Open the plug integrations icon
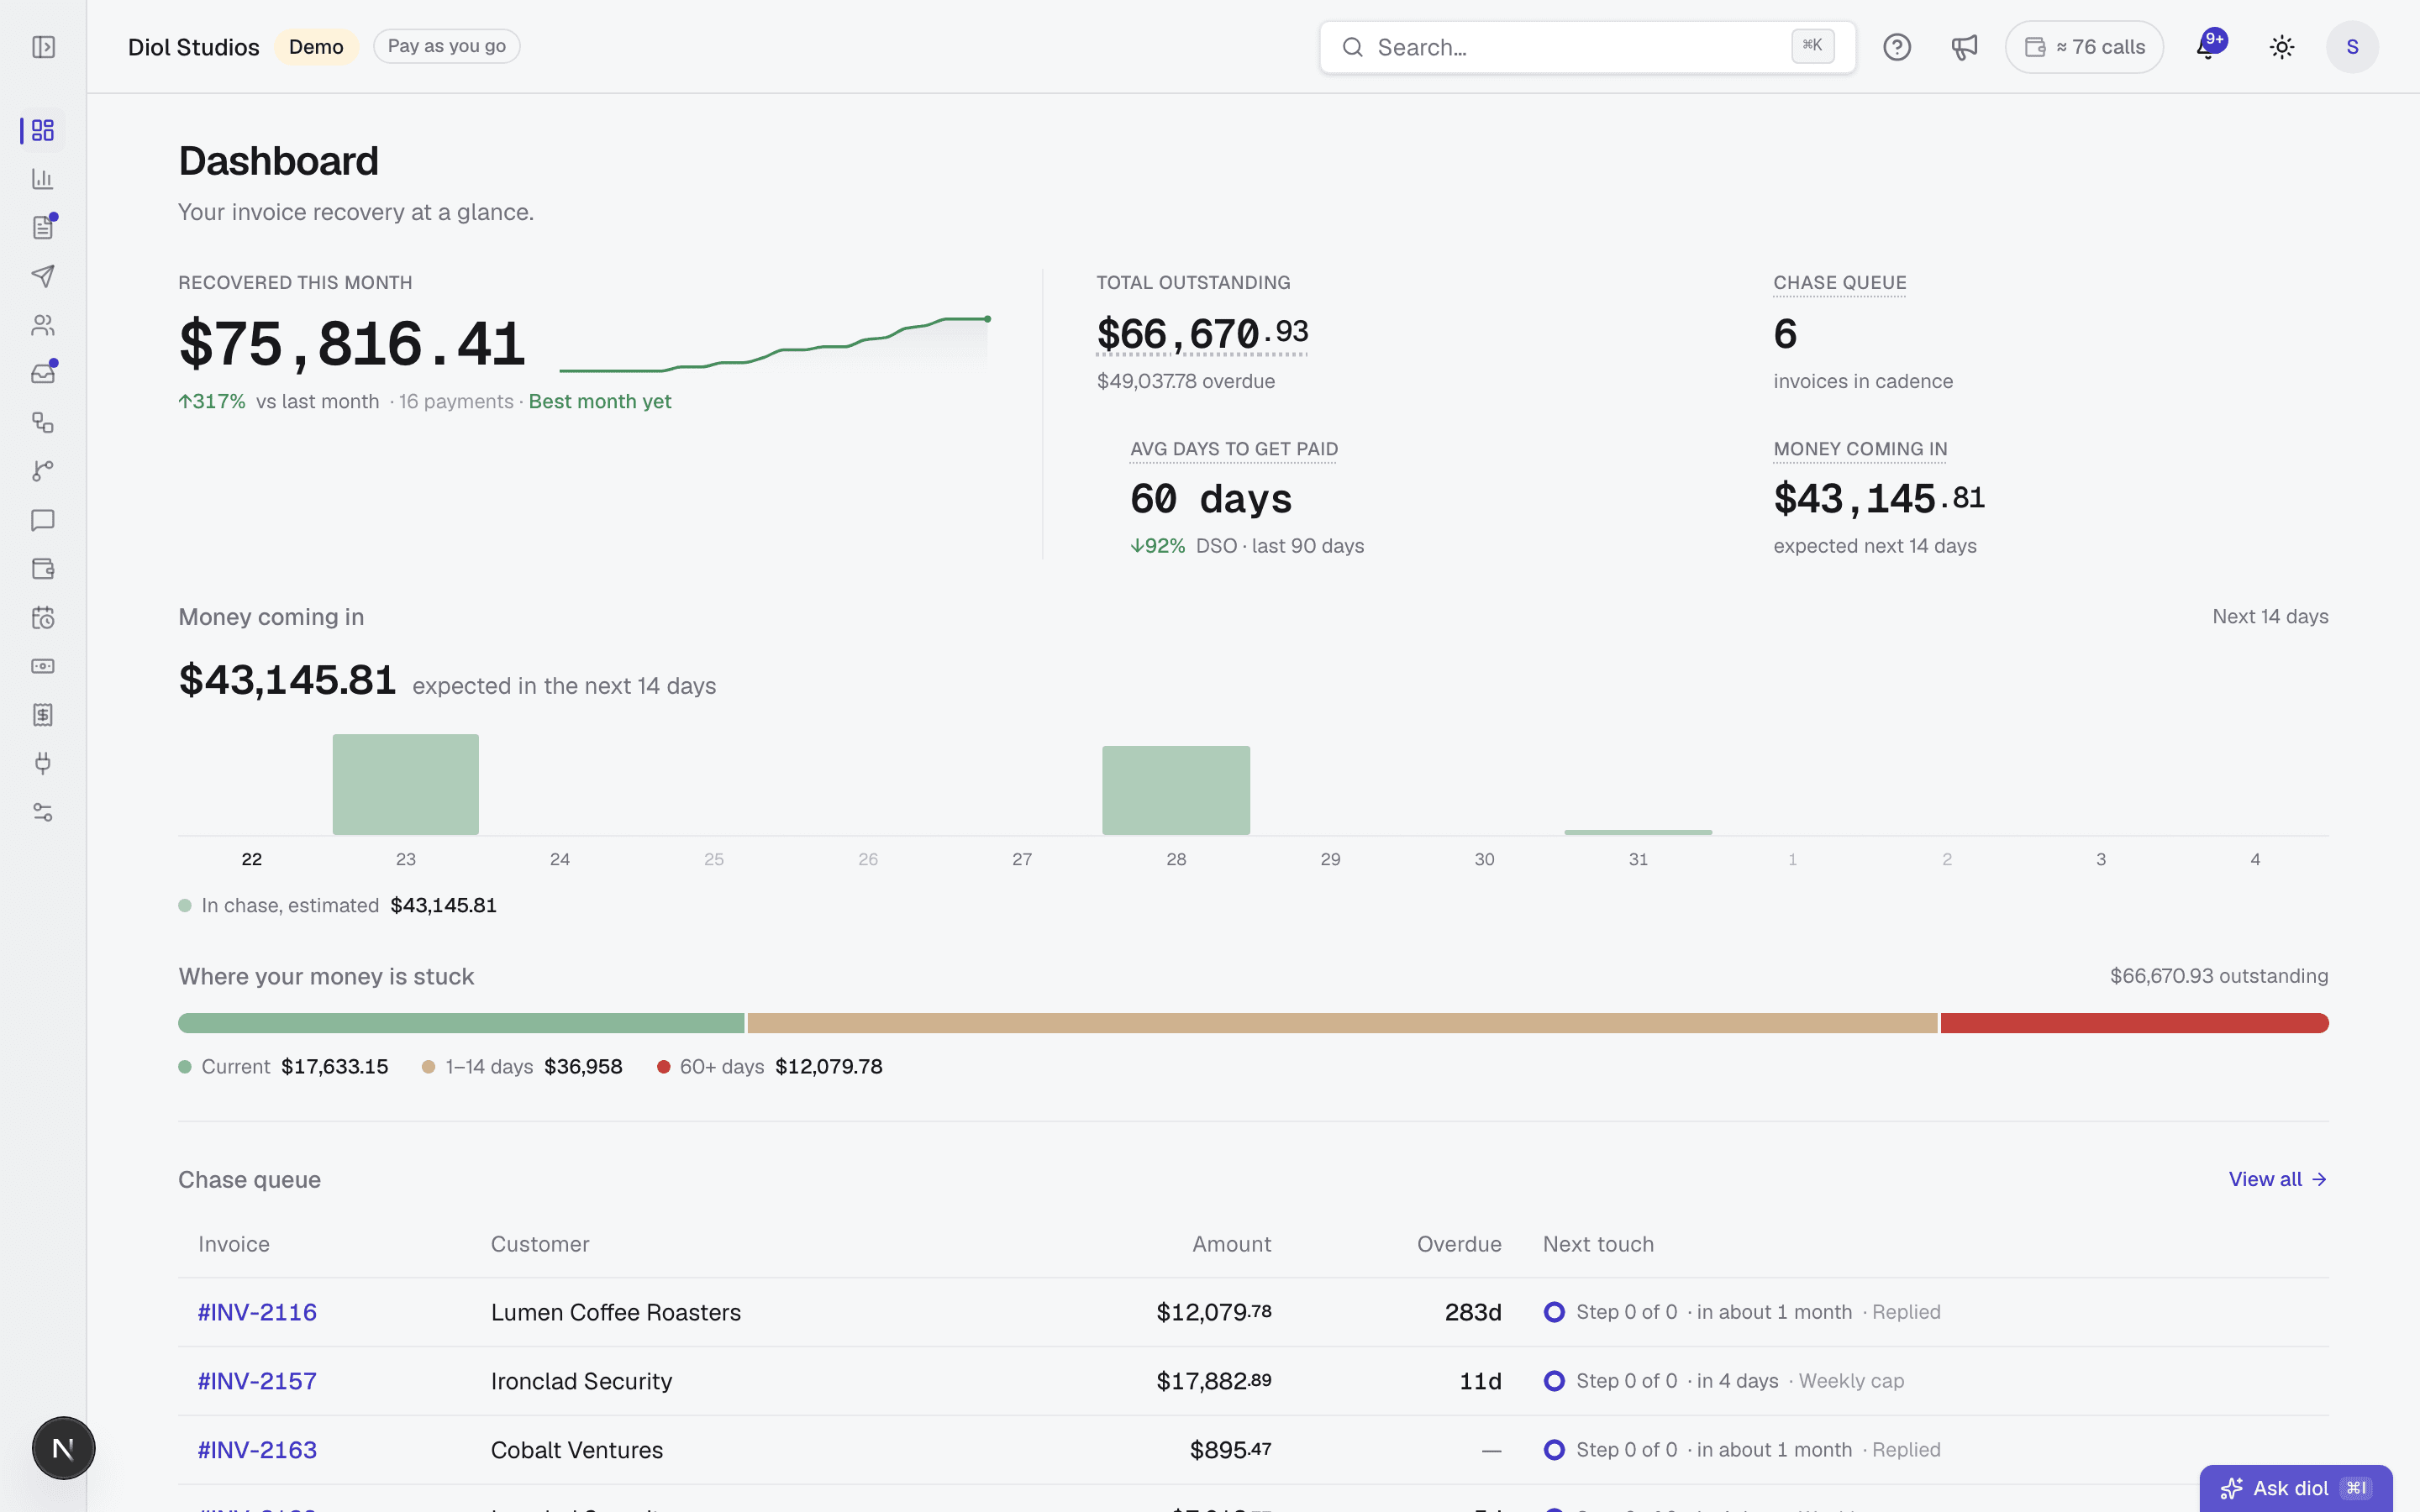This screenshot has width=2420, height=1512. point(43,764)
